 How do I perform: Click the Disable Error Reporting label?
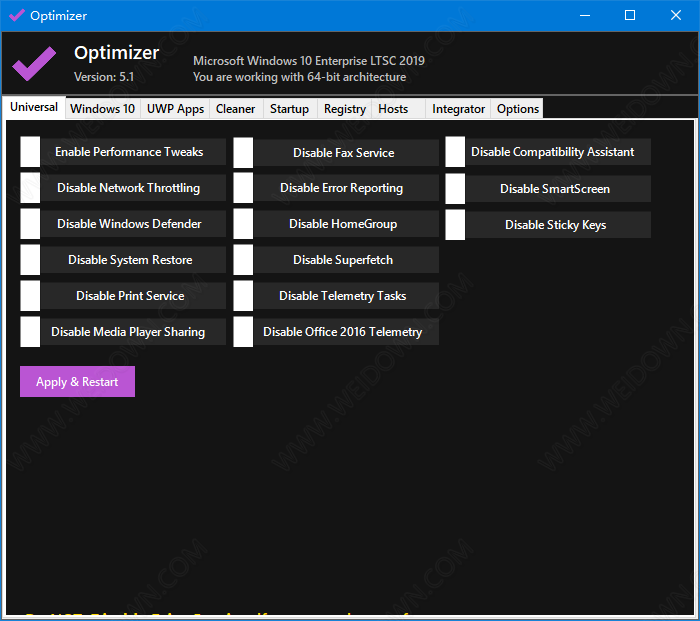(x=343, y=188)
